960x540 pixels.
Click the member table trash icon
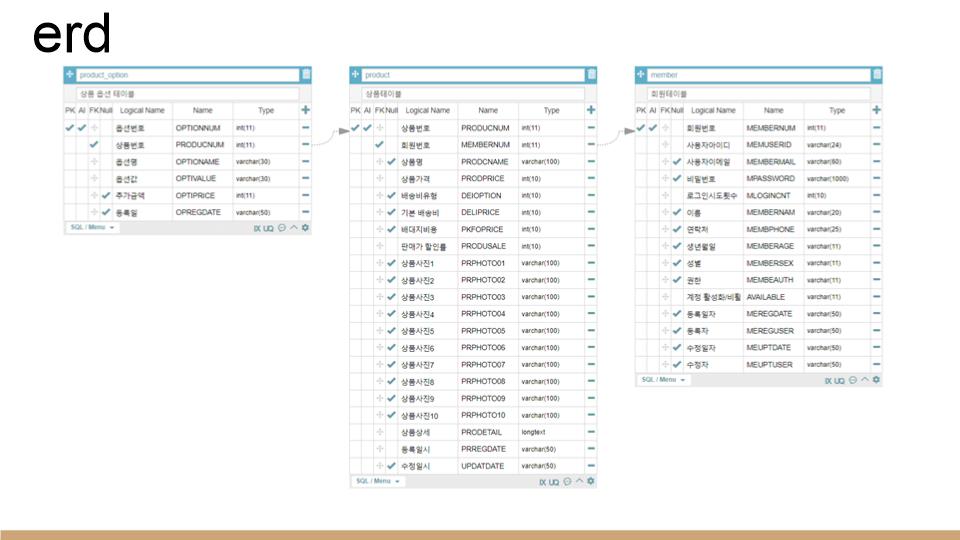tap(877, 75)
